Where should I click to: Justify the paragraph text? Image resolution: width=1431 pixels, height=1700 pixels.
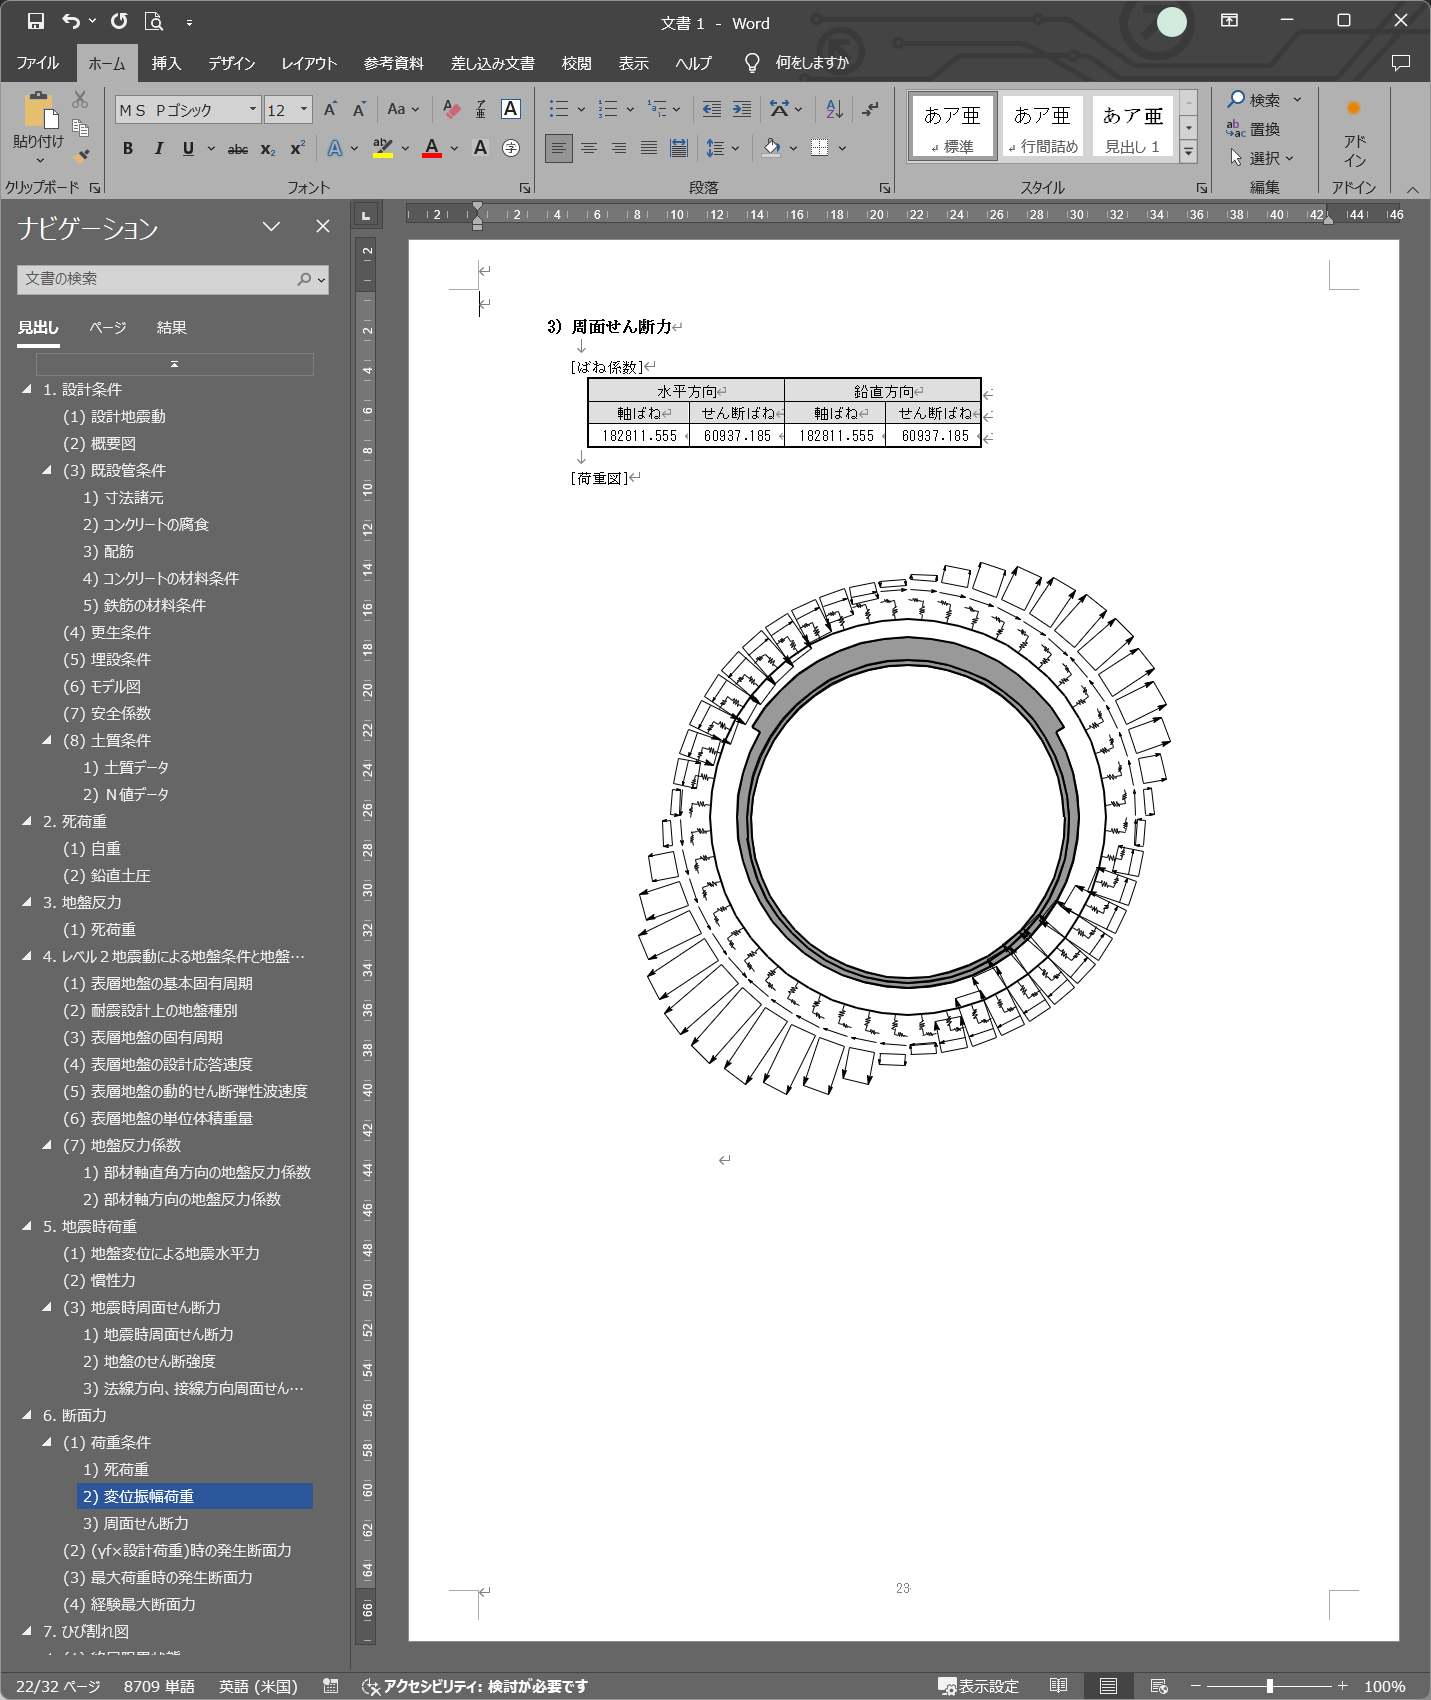pyautogui.click(x=649, y=148)
